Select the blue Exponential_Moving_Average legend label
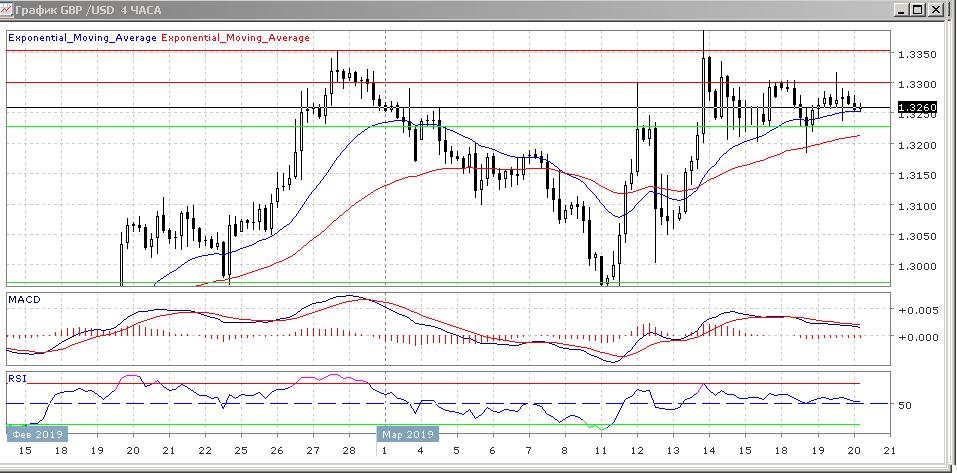Viewport: 957px width, 473px height. tap(82, 37)
